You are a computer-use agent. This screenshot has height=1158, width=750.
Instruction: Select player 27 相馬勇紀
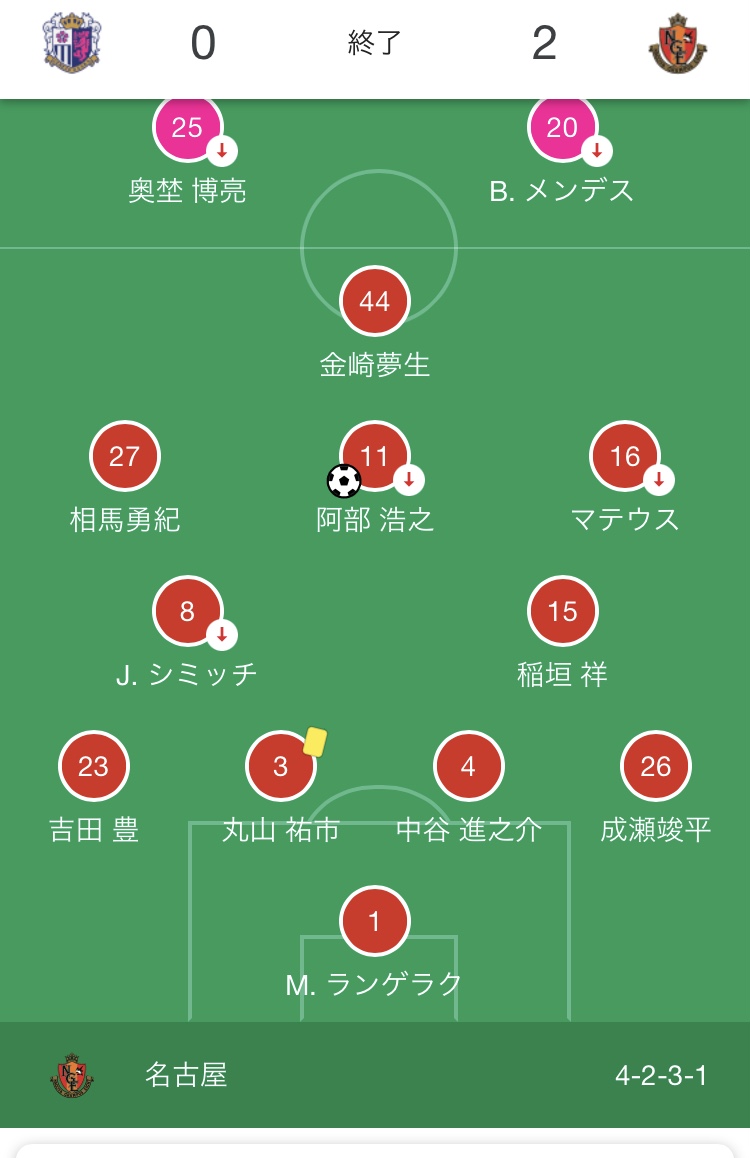tap(125, 457)
